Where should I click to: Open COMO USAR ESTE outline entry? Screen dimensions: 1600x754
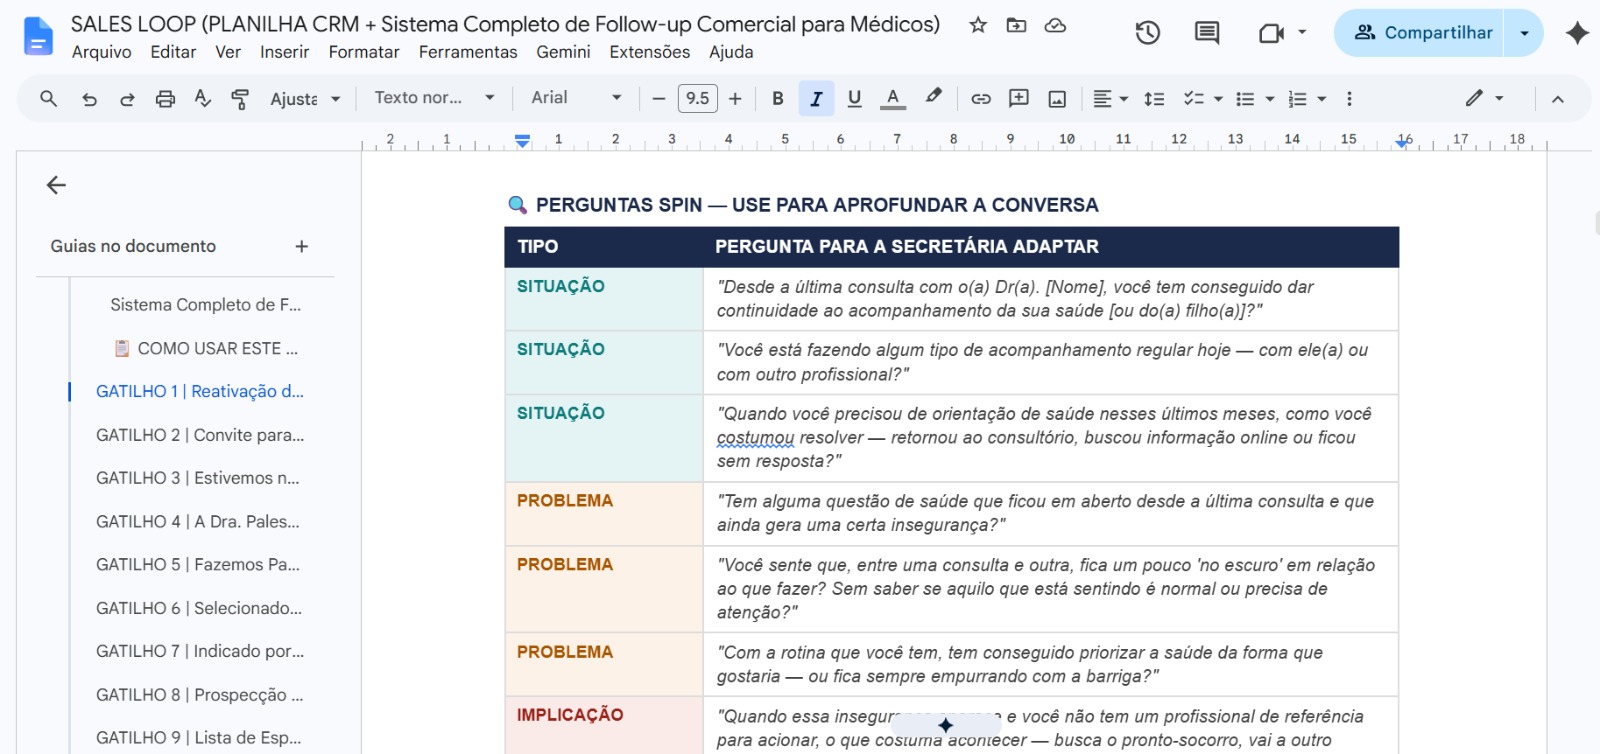pyautogui.click(x=206, y=348)
